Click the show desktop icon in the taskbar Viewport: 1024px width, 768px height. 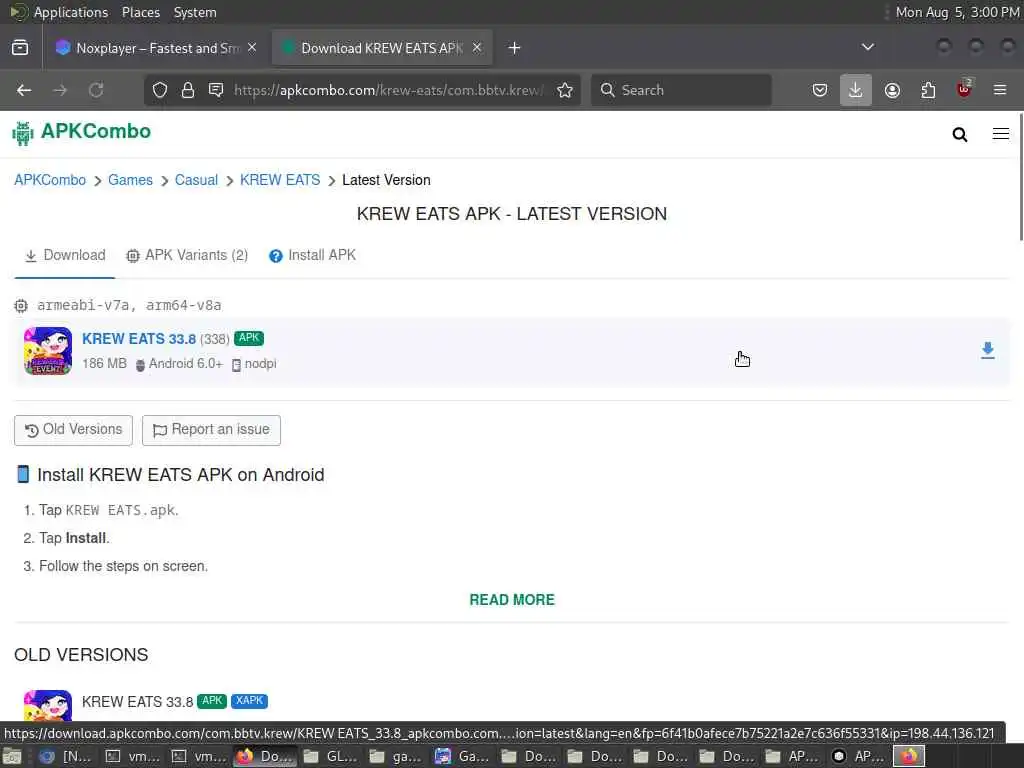tap(12, 757)
